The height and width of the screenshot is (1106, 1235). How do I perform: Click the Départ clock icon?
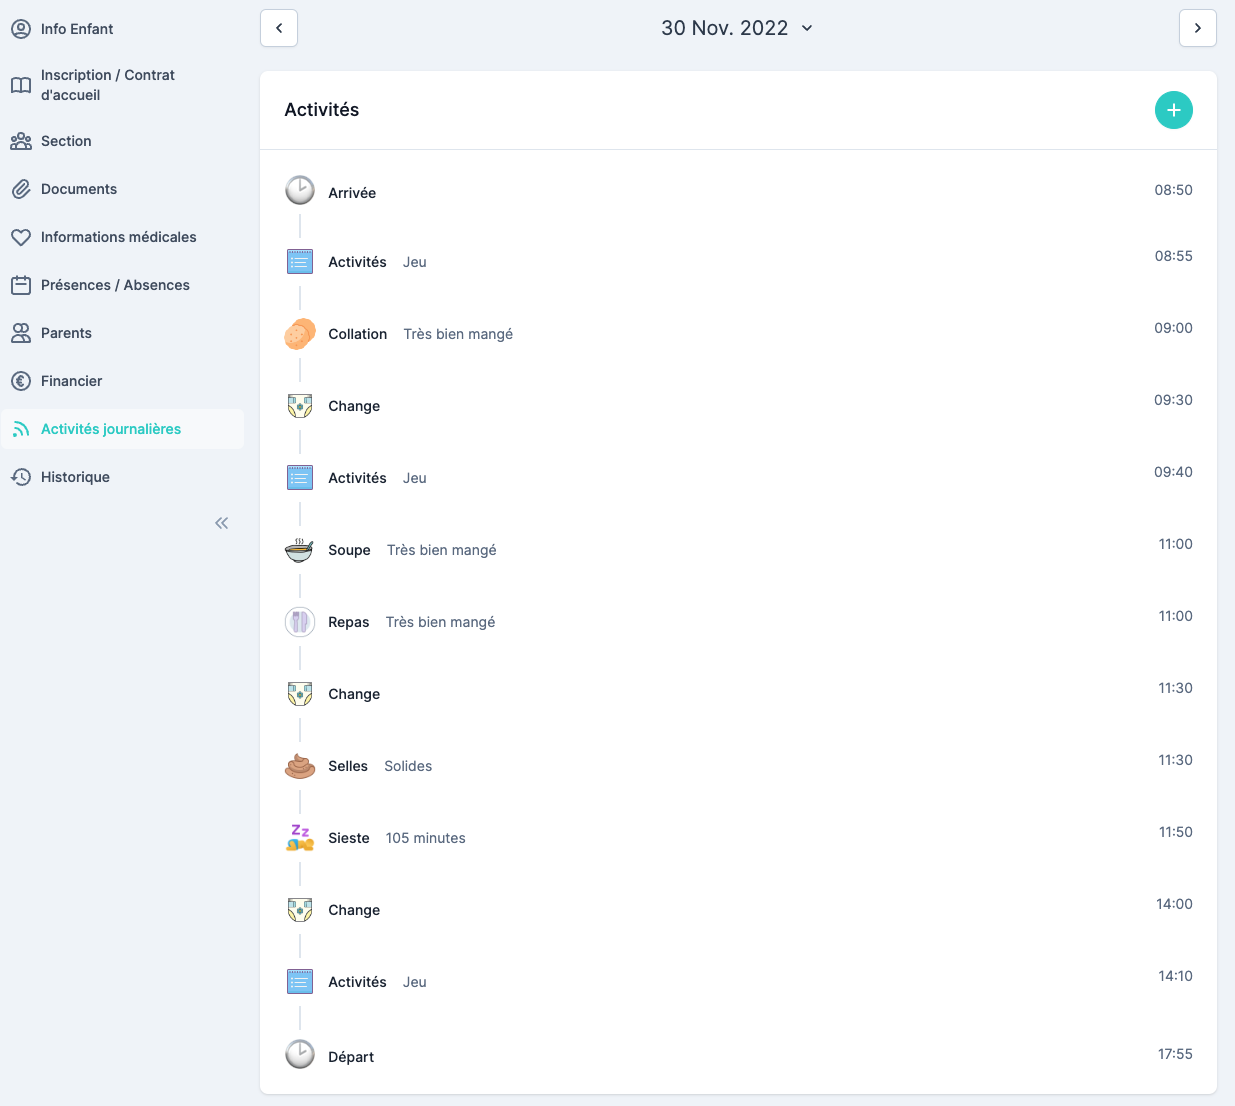click(x=300, y=1054)
